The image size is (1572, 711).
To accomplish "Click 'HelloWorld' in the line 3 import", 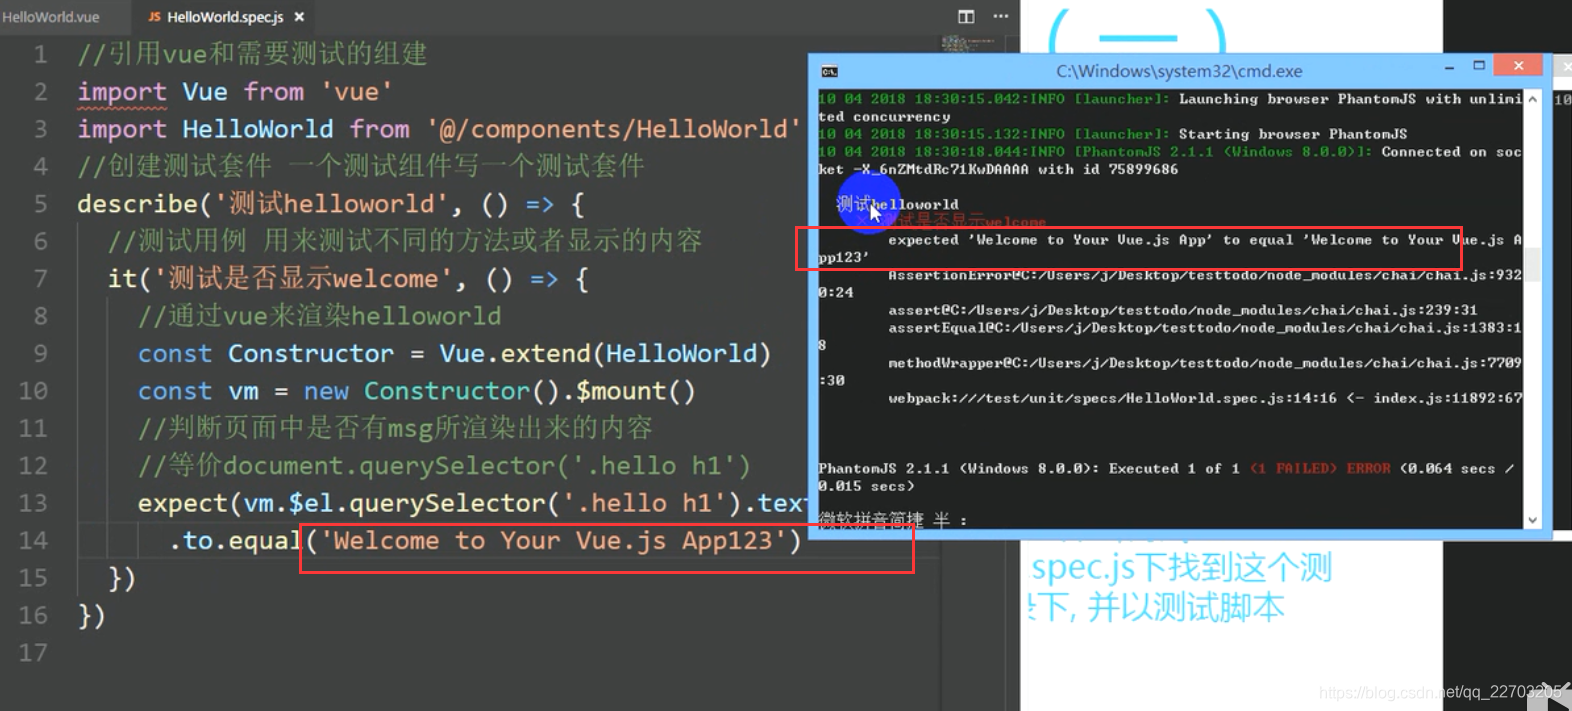I will point(257,129).
